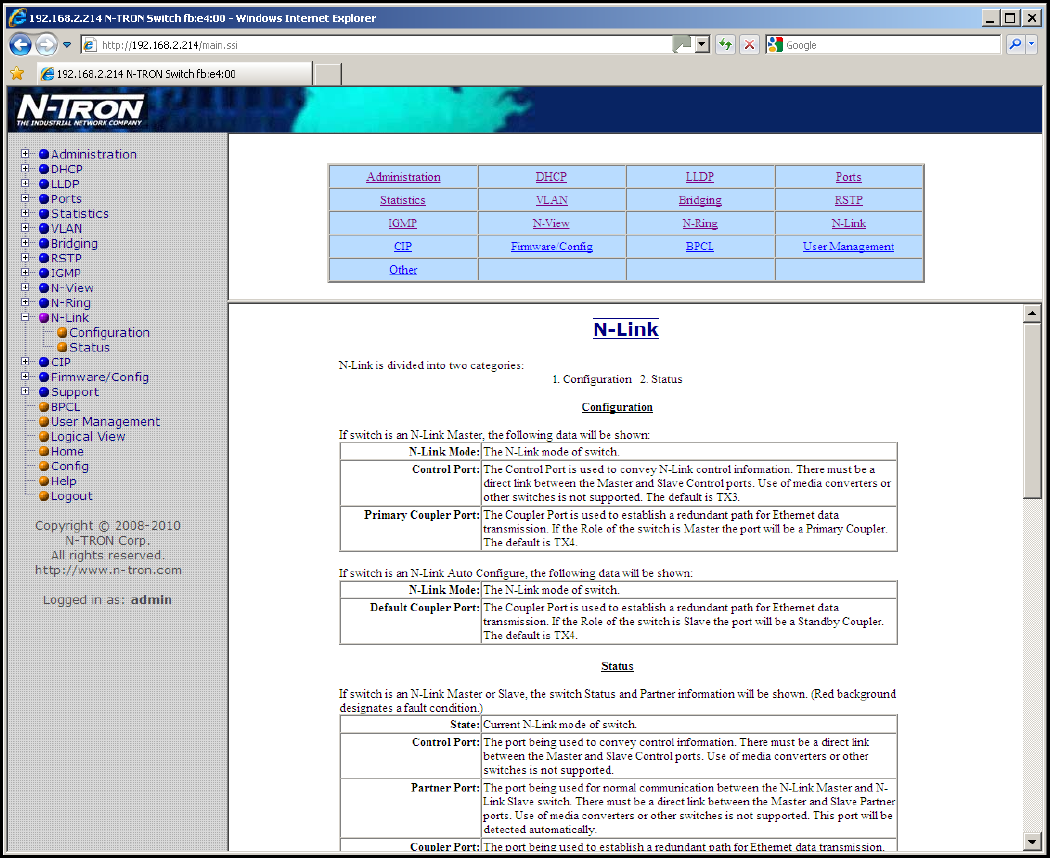Stop loading with the red X icon
Screen dimensions: 1050x858
coord(749,45)
